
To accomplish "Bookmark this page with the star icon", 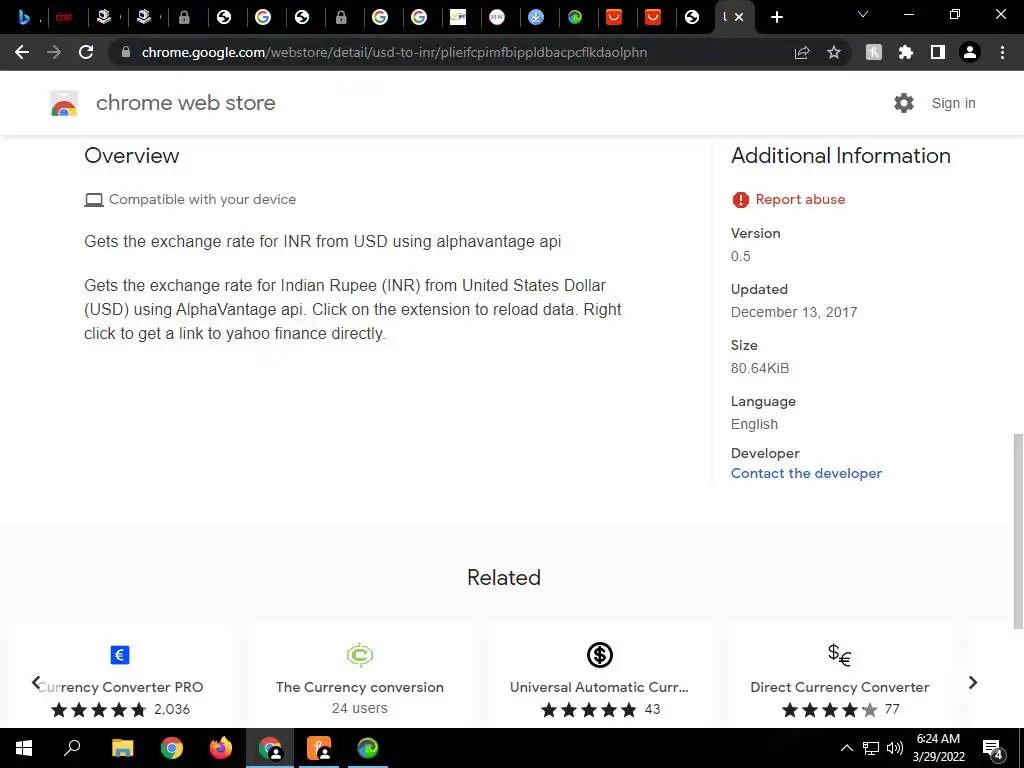I will click(834, 52).
